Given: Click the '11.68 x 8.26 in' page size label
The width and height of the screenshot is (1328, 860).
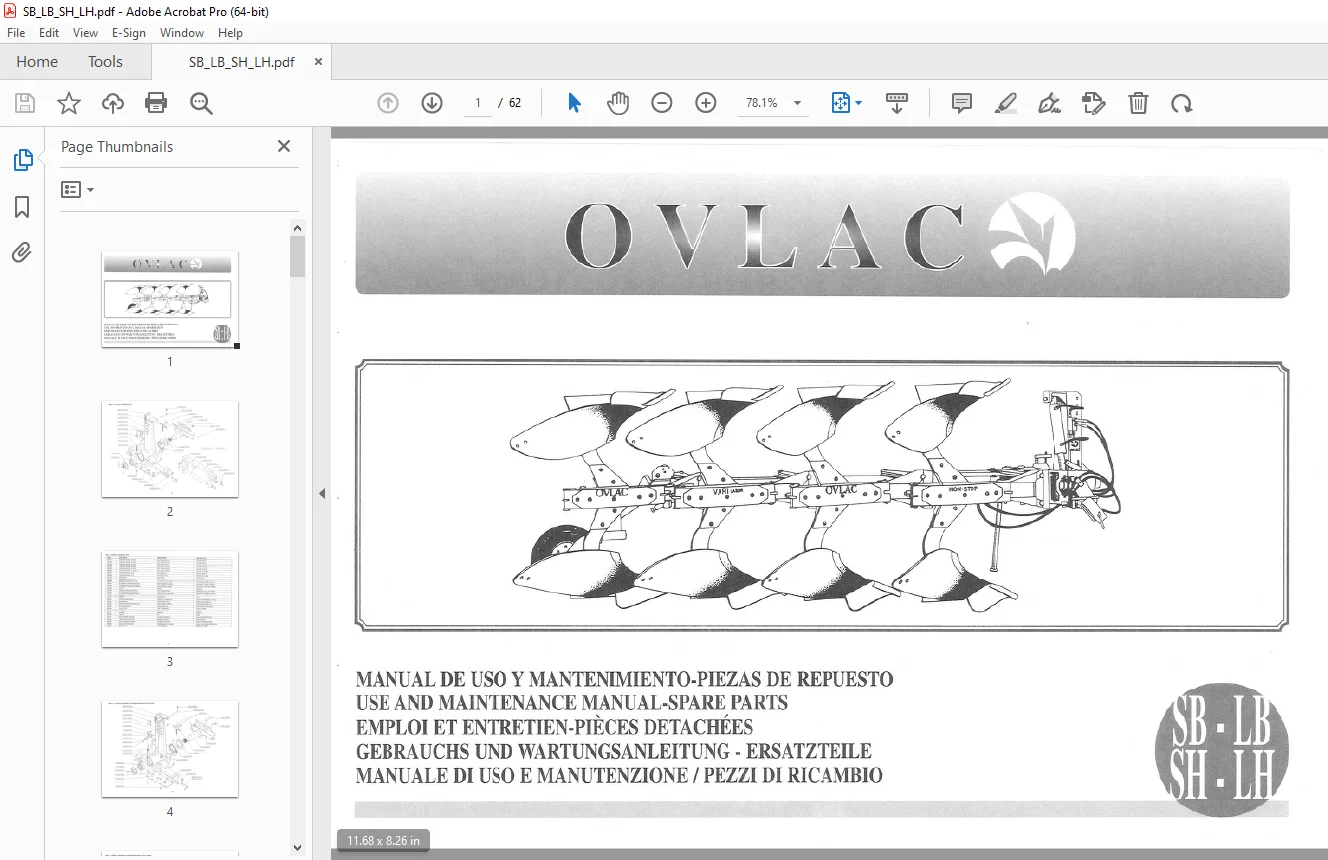Looking at the screenshot, I should 384,840.
